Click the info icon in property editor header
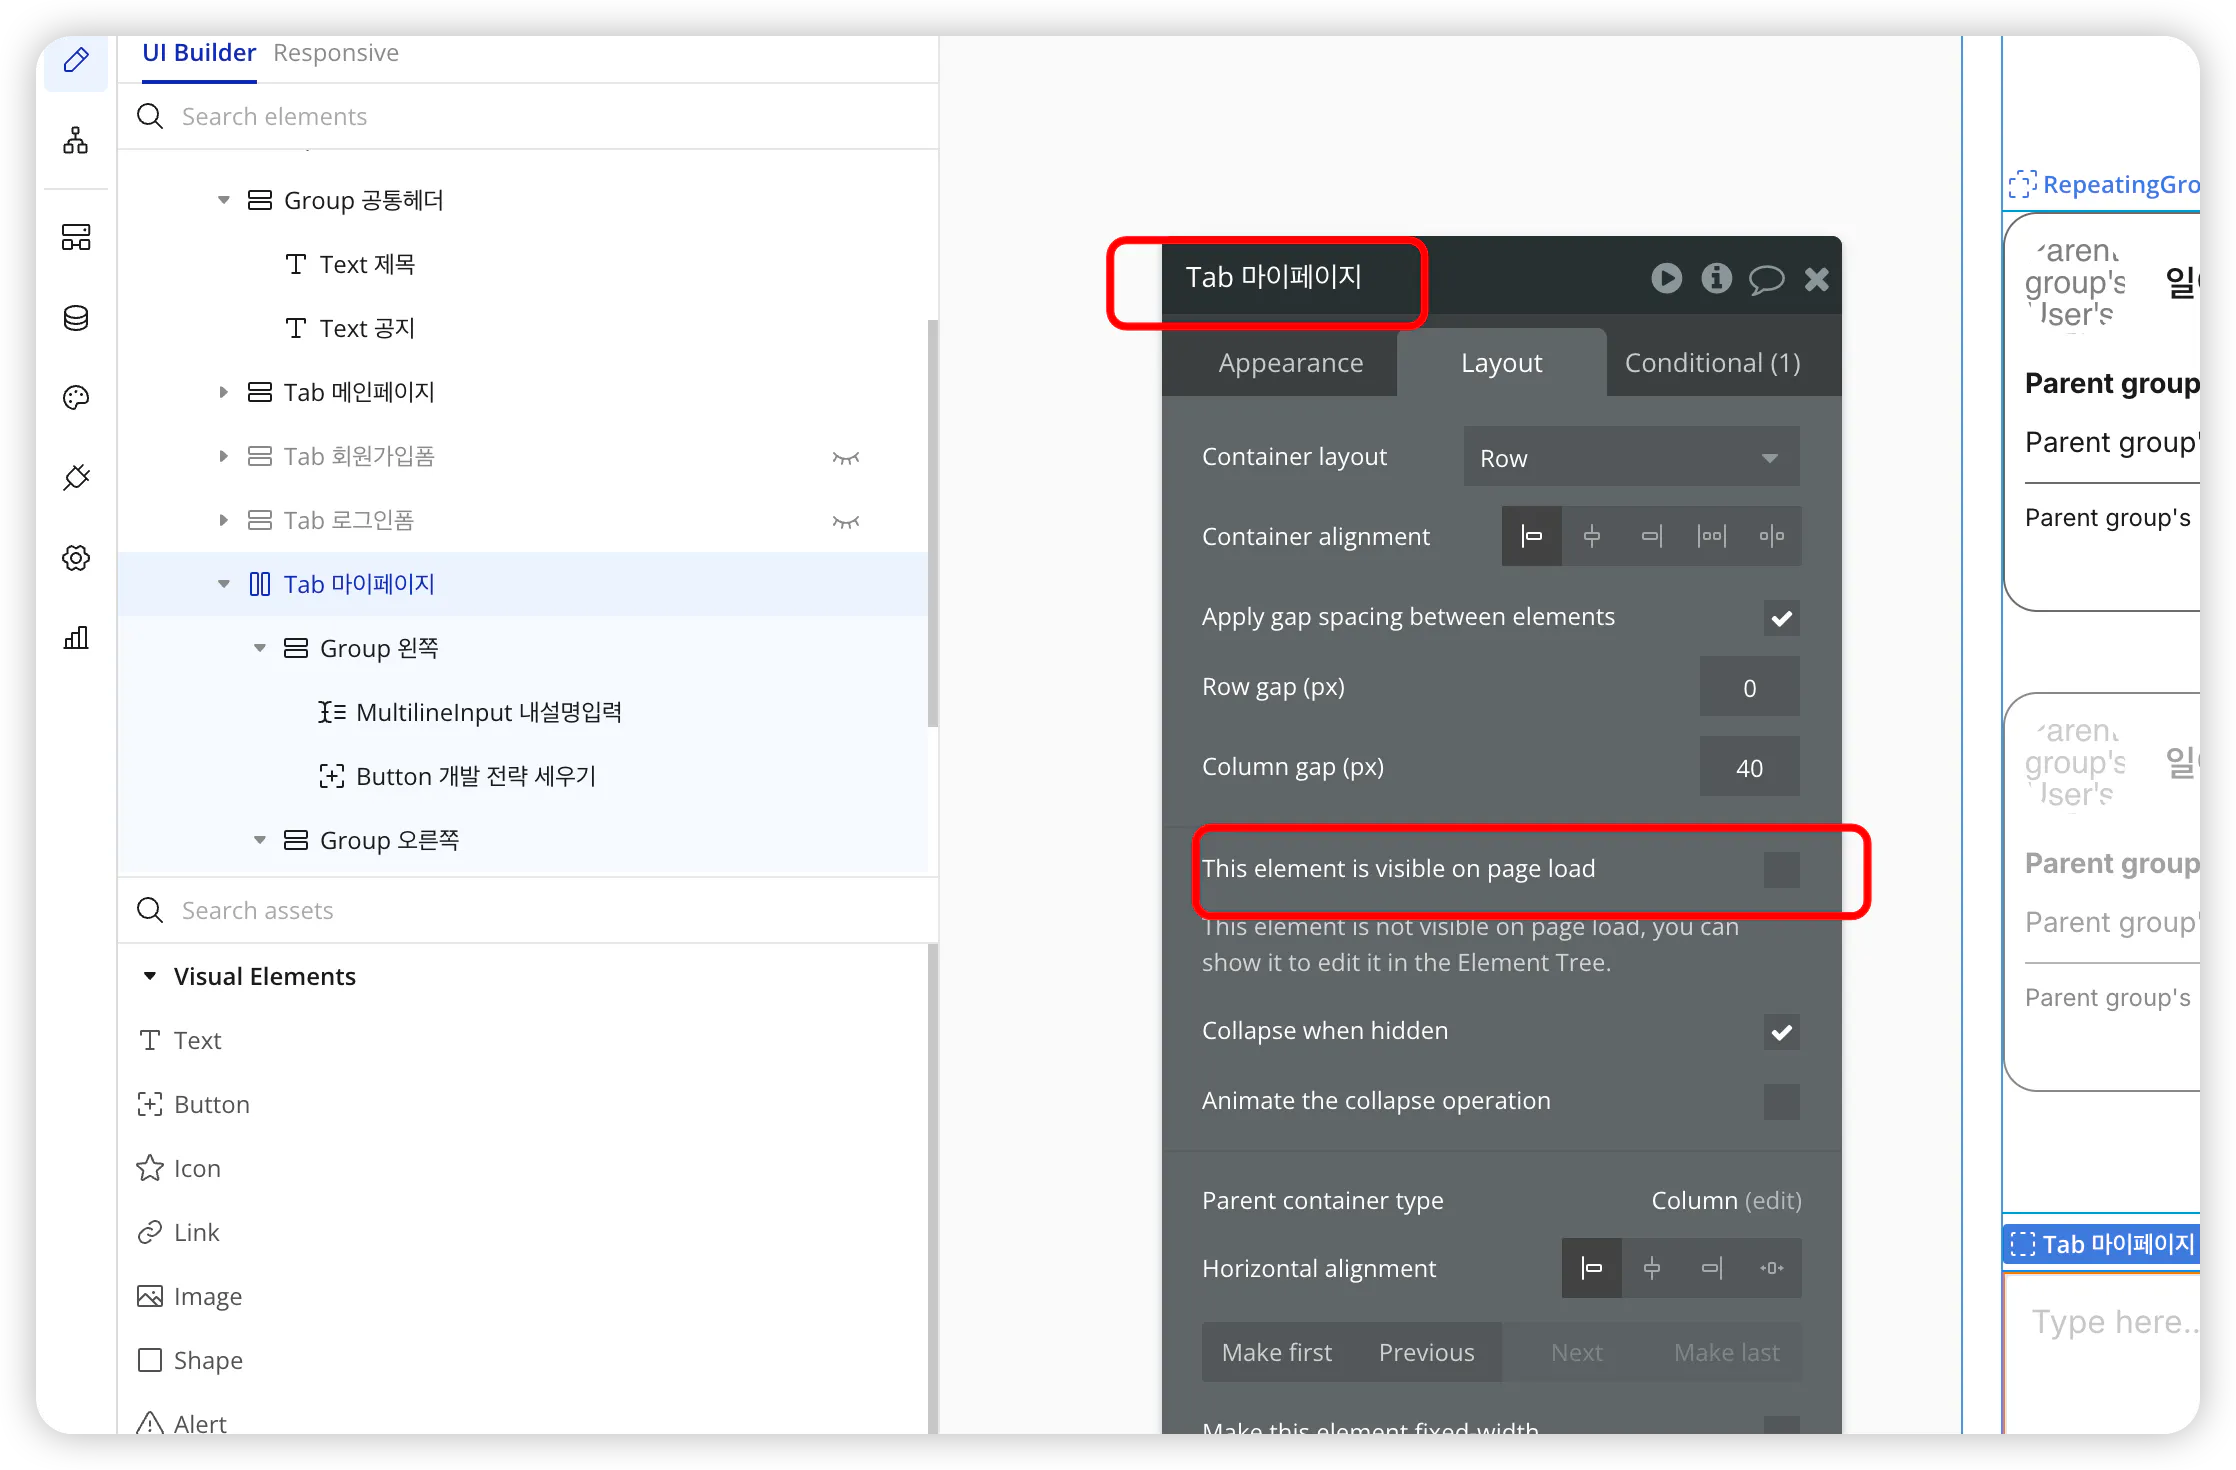Image resolution: width=2236 pixels, height=1470 pixels. (1716, 278)
